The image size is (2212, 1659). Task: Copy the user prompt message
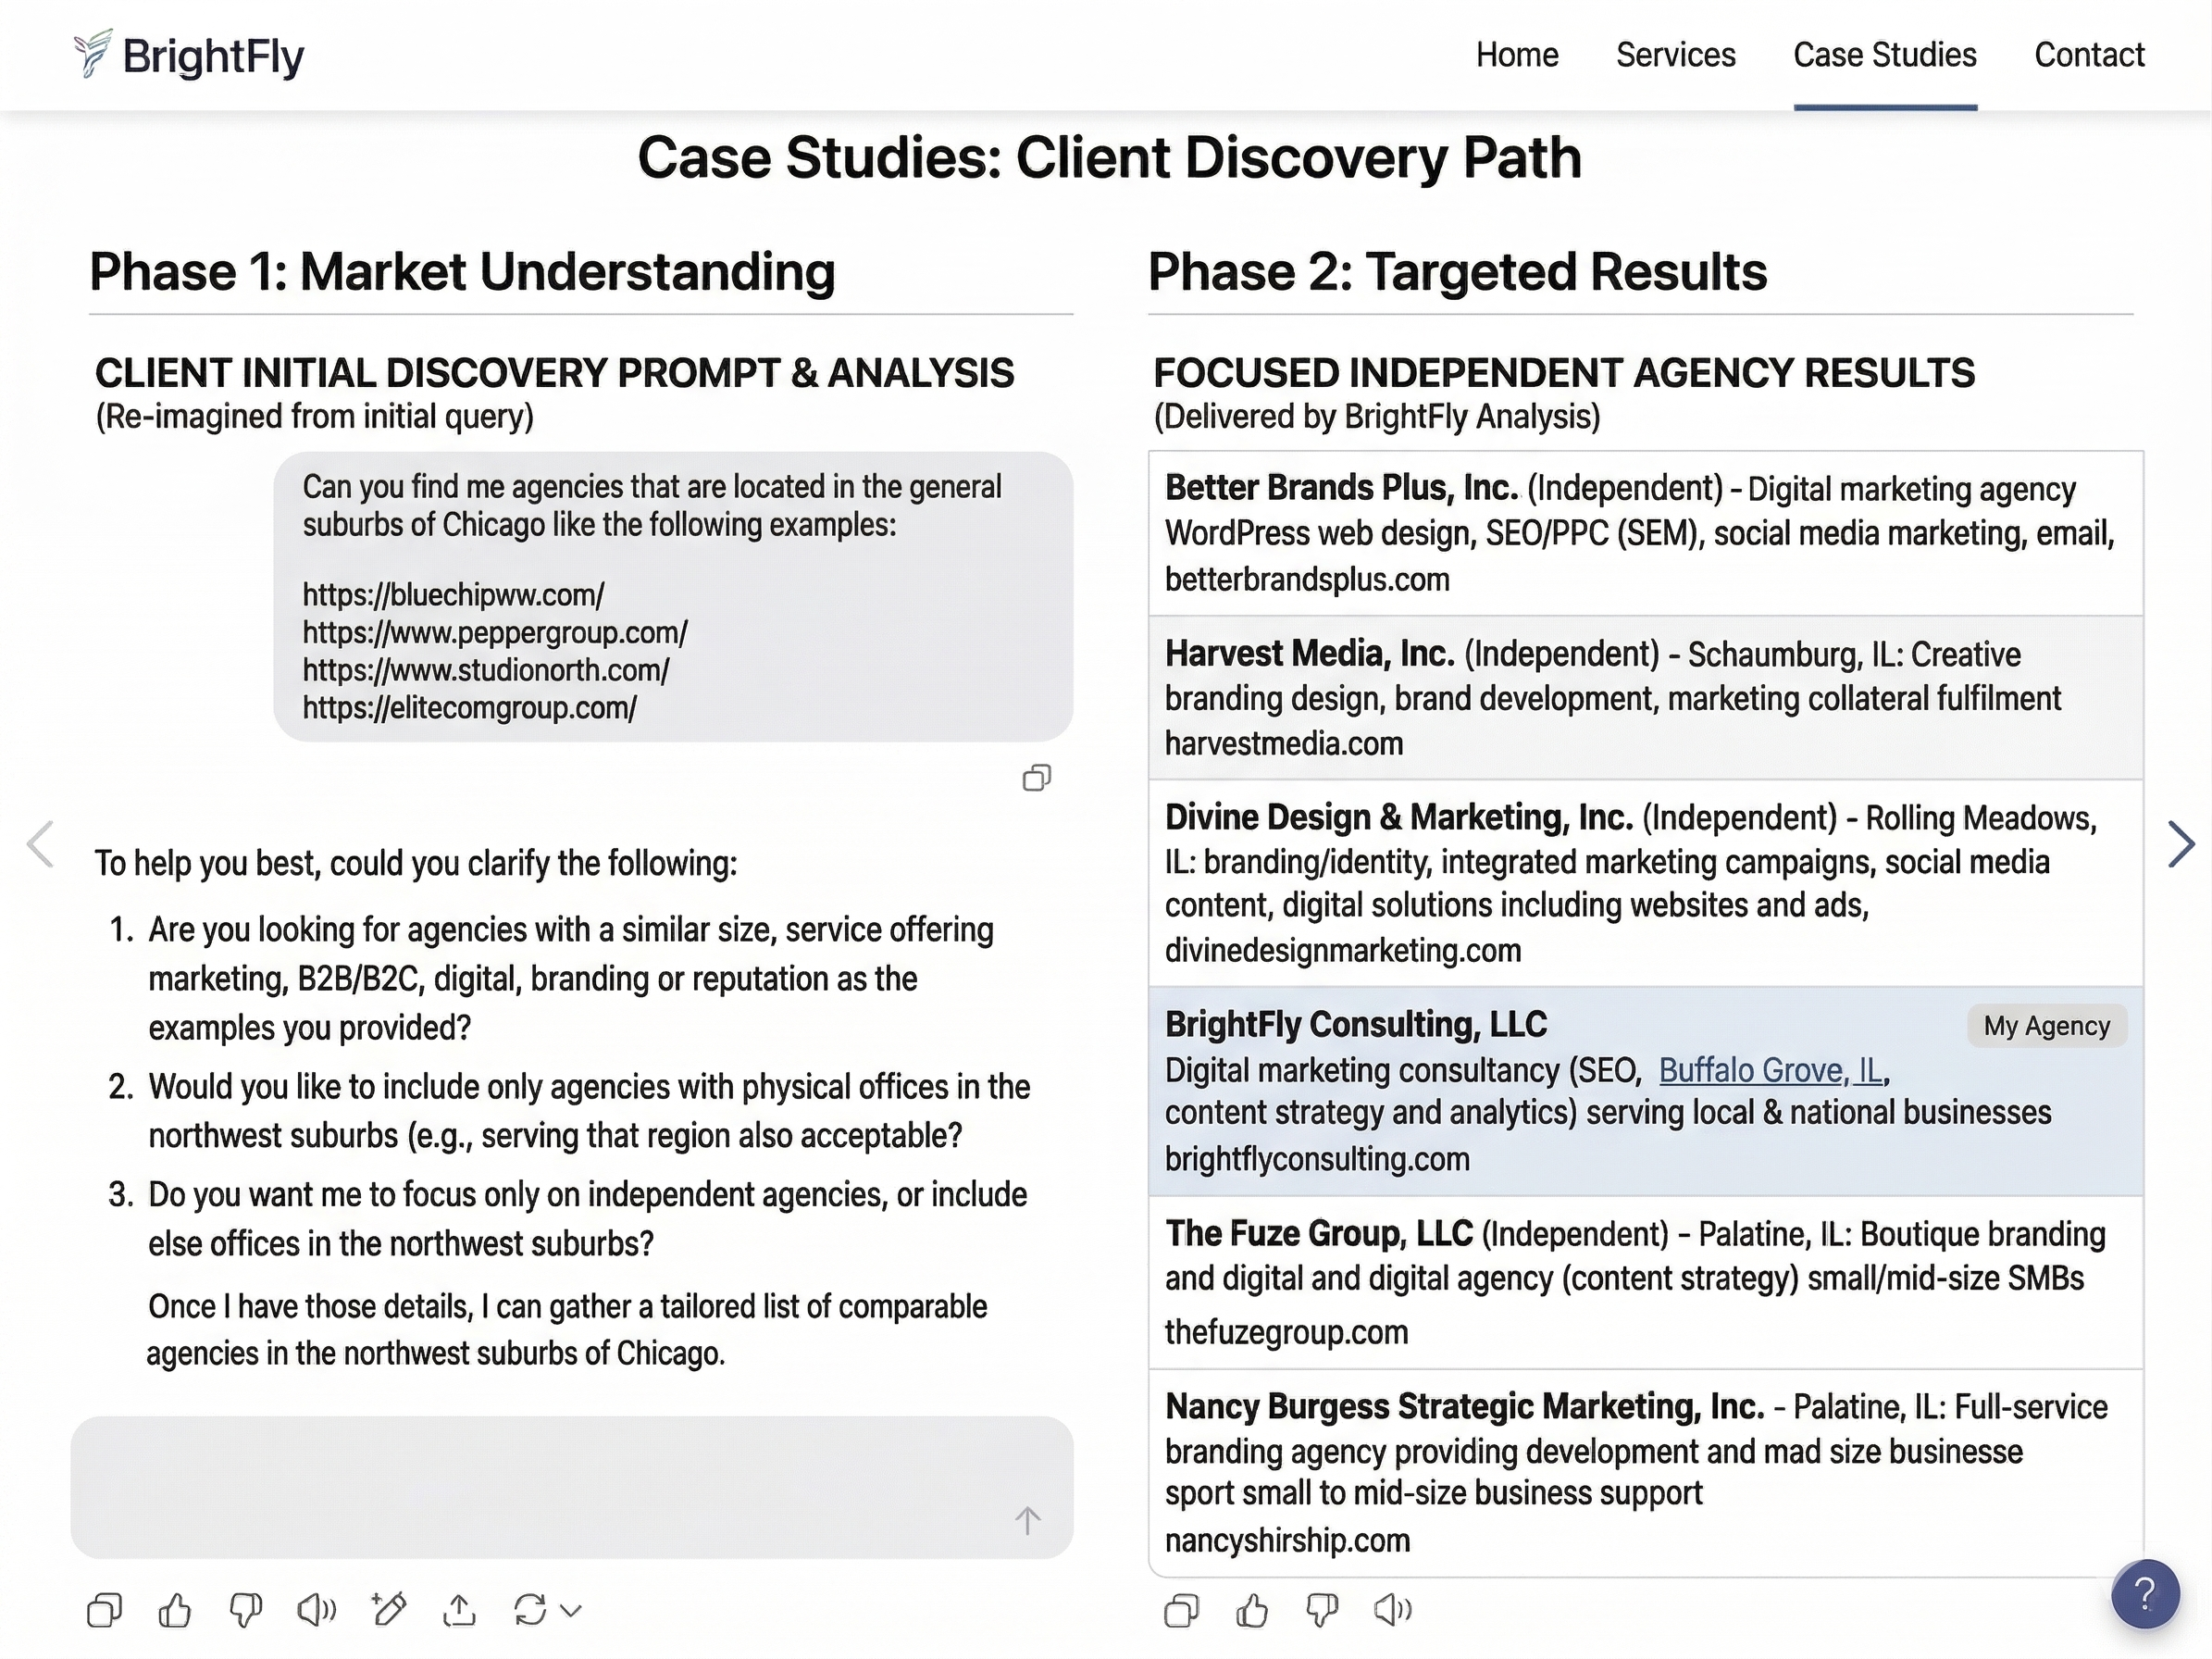1036,778
